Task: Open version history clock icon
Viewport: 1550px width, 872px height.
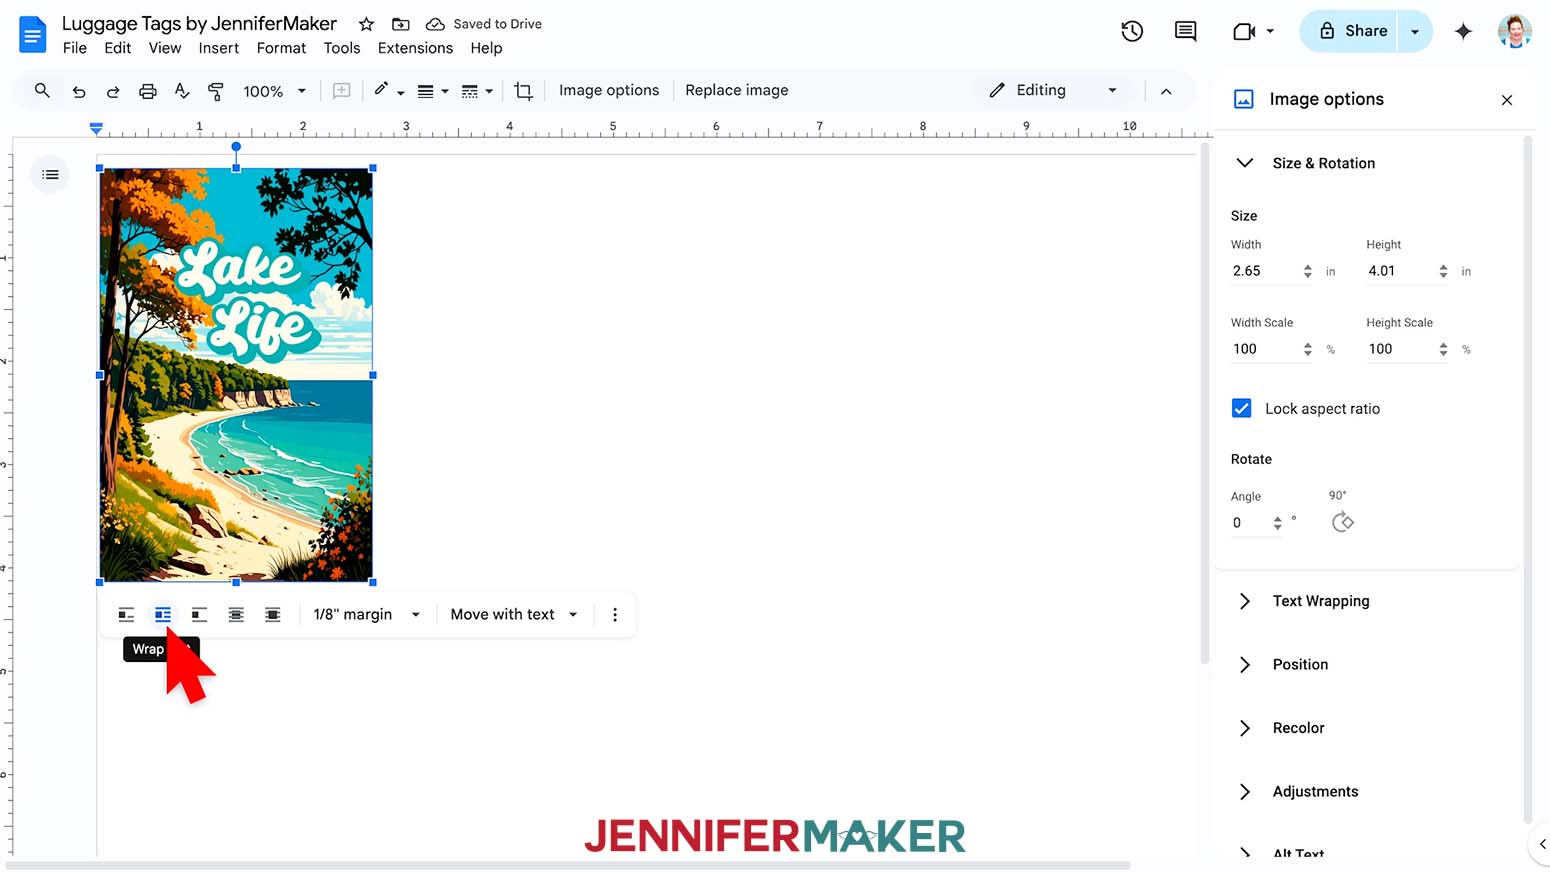Action: 1132,31
